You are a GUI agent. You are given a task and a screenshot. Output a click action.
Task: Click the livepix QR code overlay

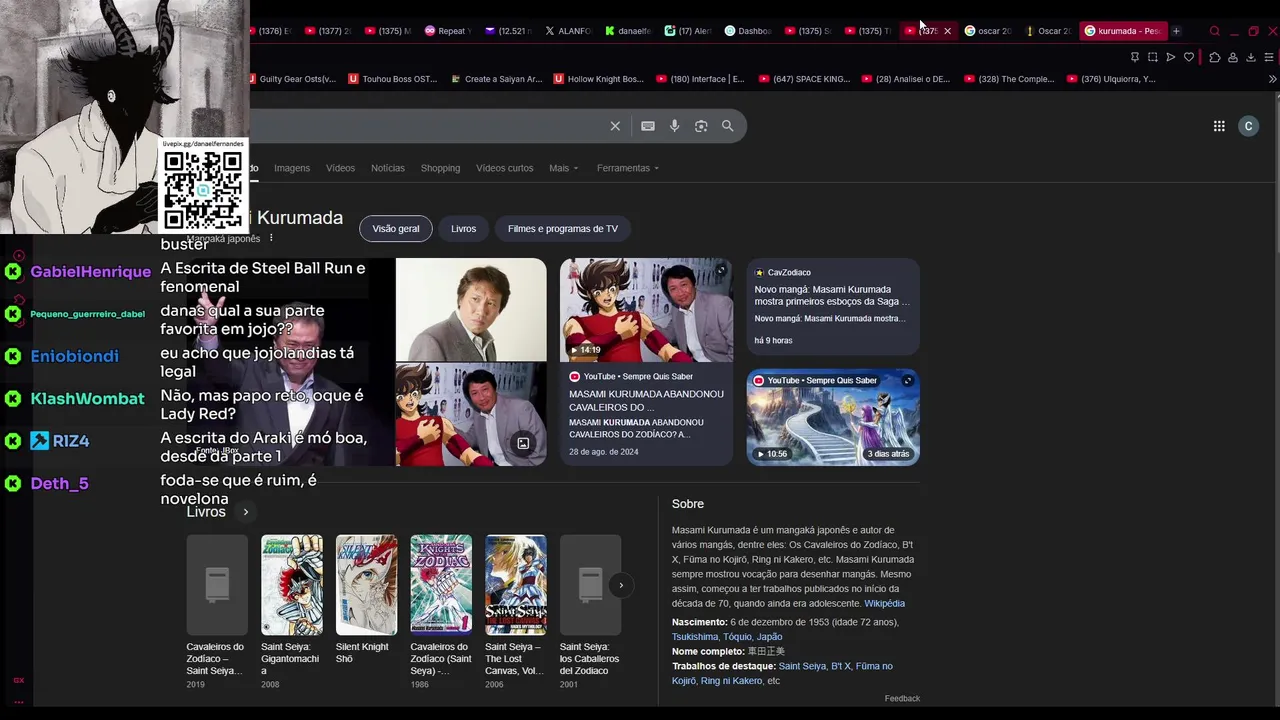[x=204, y=188]
